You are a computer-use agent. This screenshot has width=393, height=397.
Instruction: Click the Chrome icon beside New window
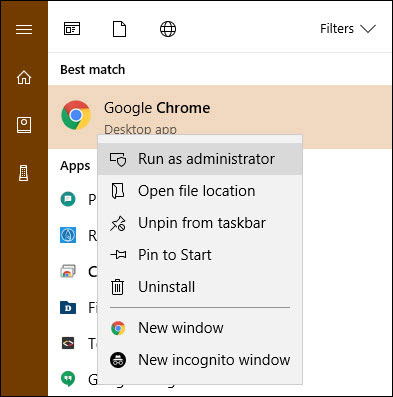point(118,328)
